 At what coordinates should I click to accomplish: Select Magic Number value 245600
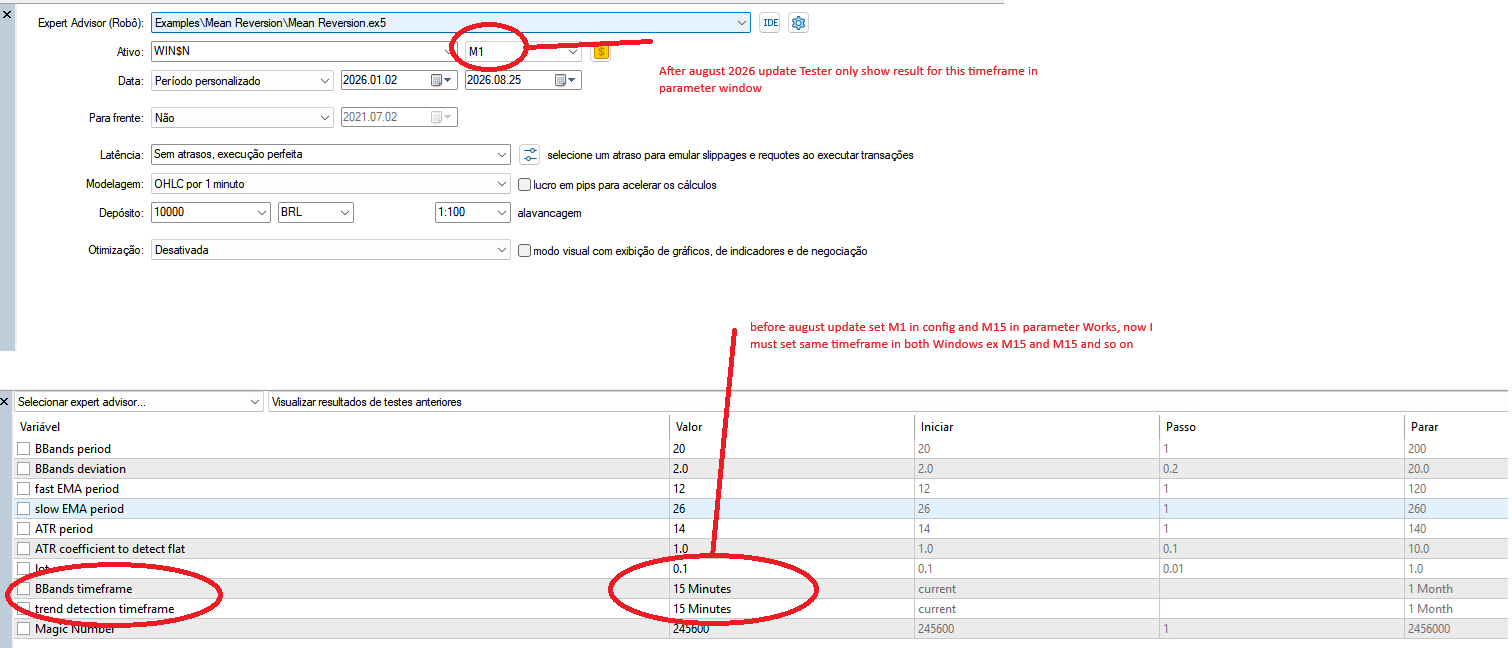(691, 629)
